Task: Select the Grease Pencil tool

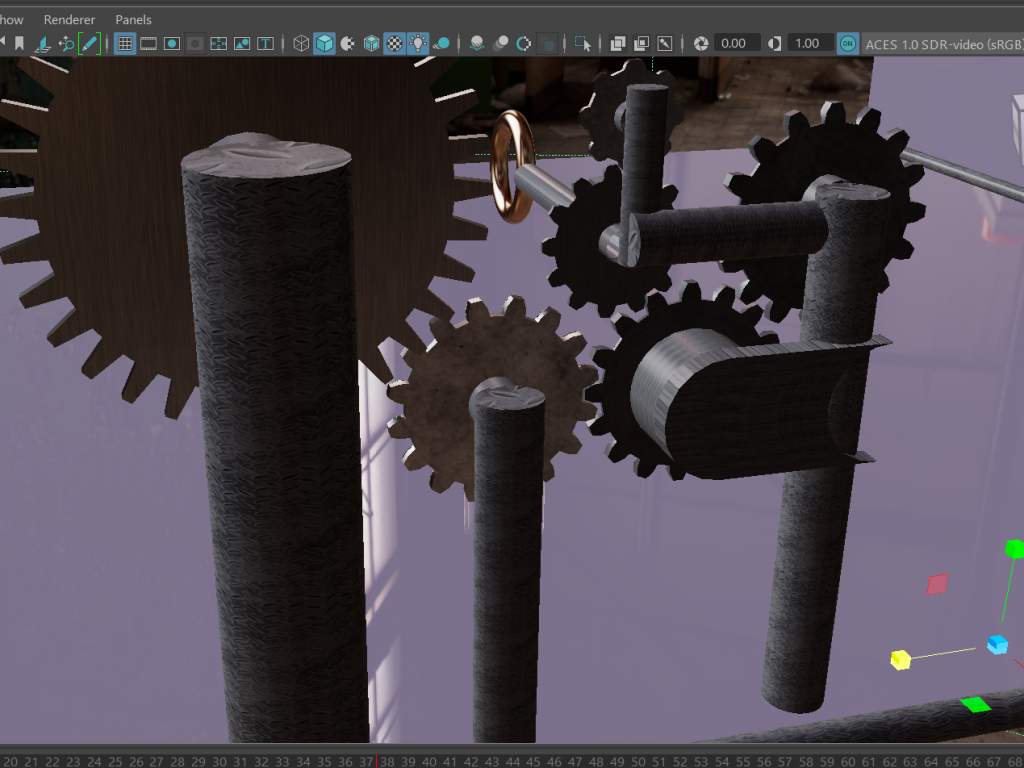Action: [x=89, y=44]
